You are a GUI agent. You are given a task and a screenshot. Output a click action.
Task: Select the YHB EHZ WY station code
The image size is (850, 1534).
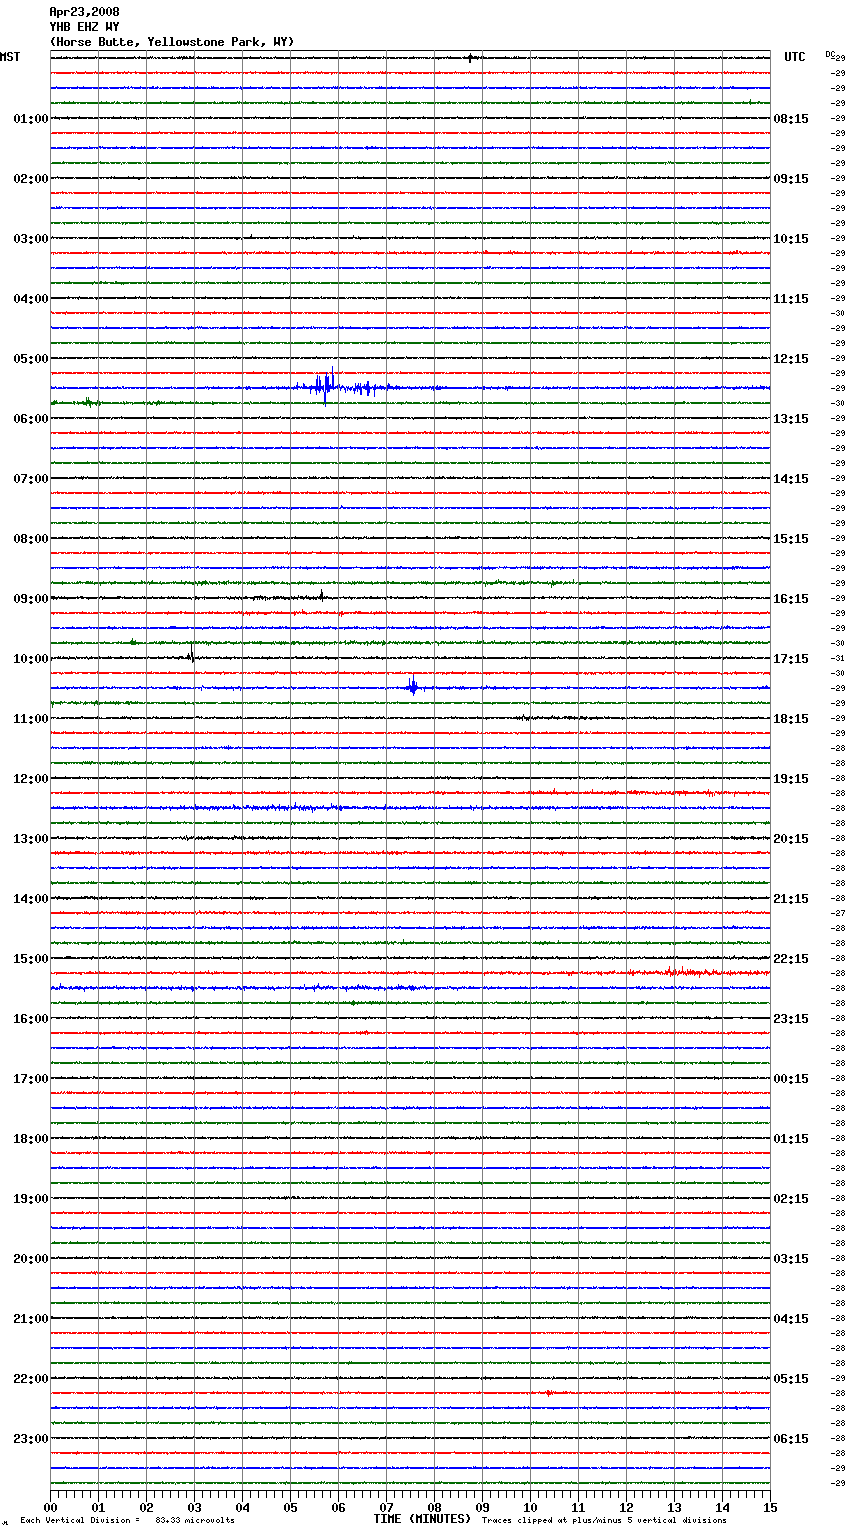click(x=84, y=27)
